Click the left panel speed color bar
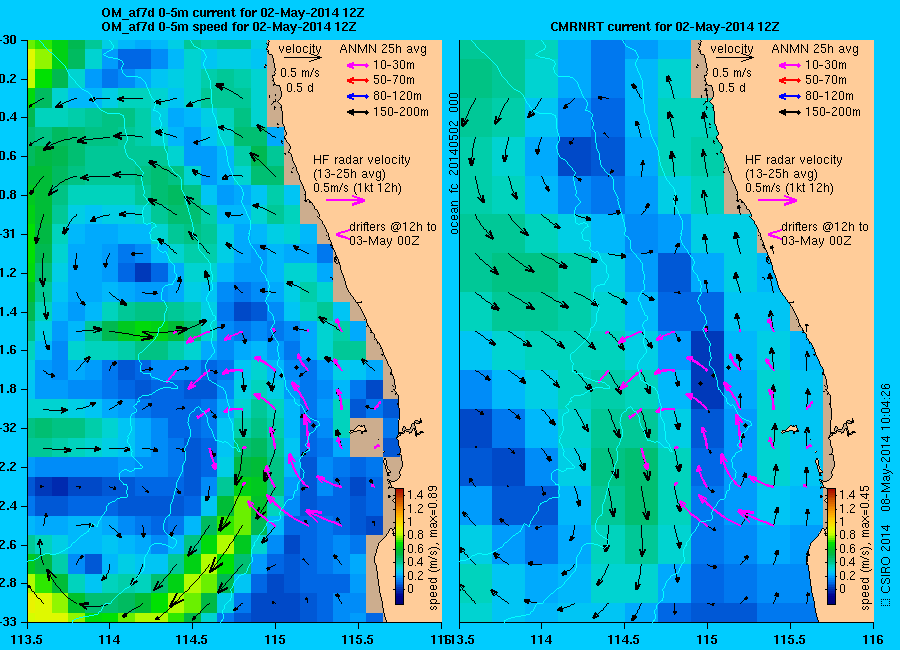The height and width of the screenshot is (650, 900). click(399, 546)
